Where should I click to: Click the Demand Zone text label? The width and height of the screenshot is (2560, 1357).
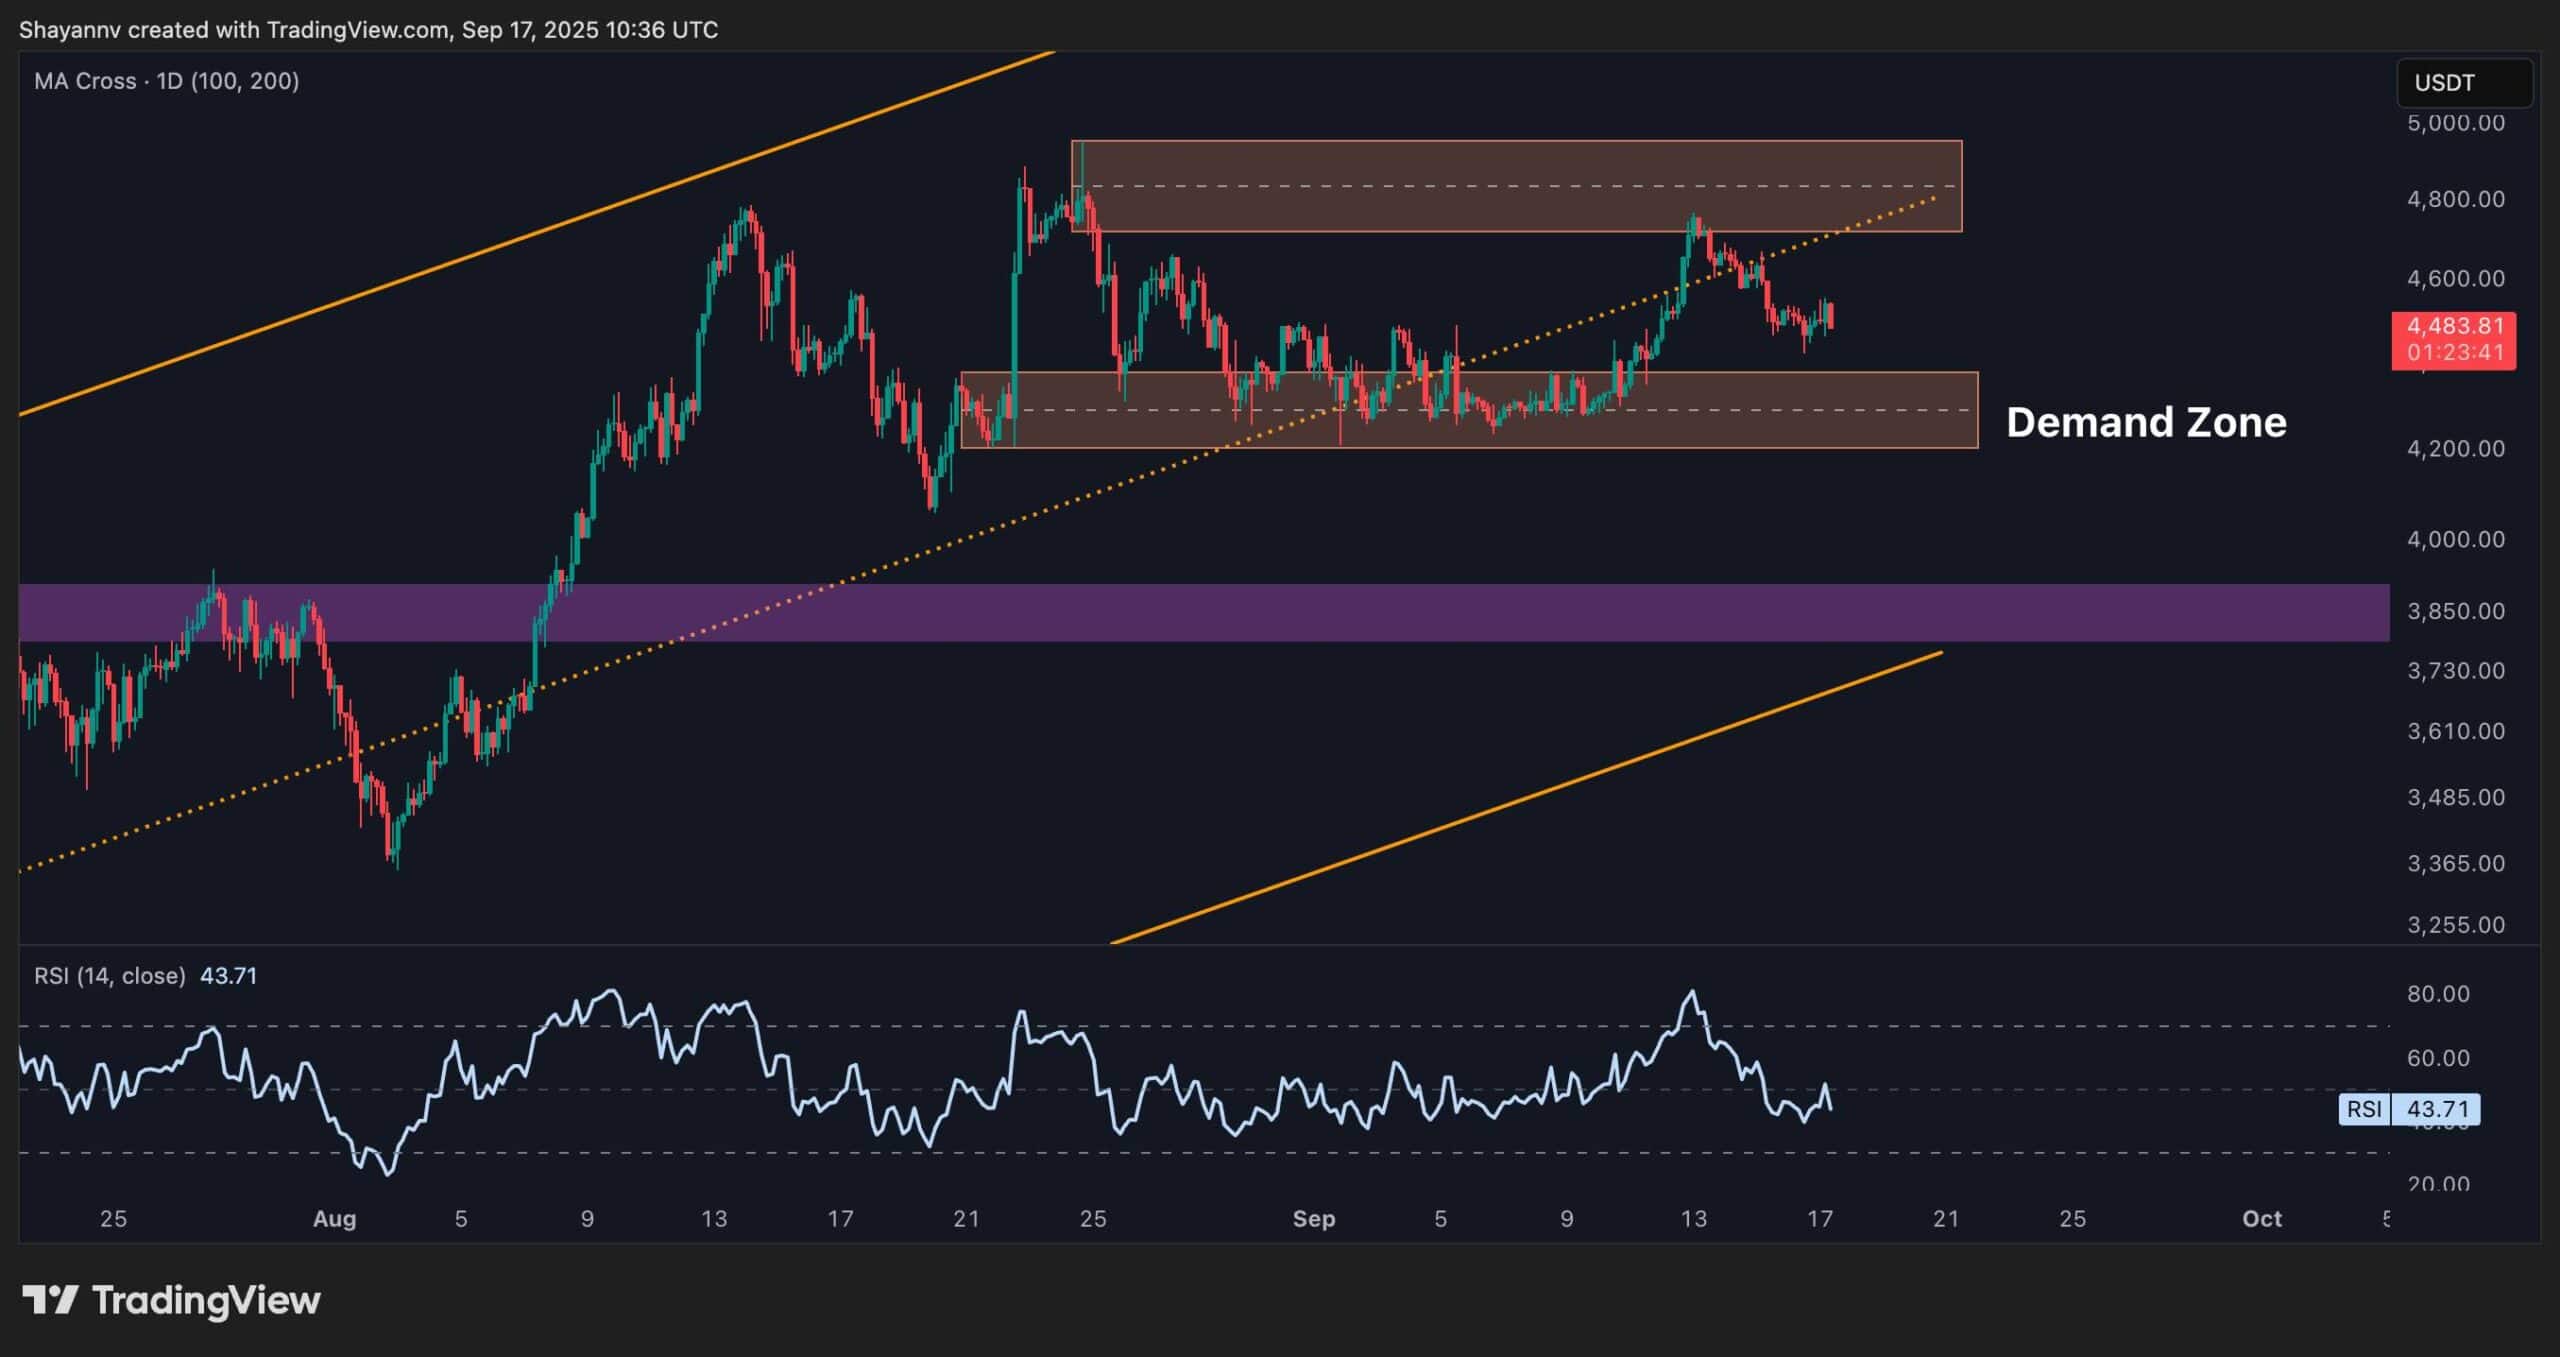click(2146, 423)
